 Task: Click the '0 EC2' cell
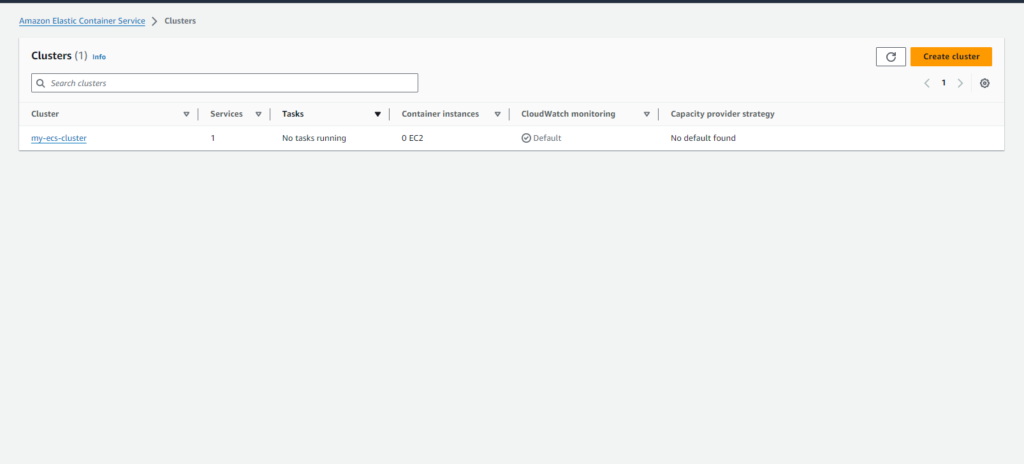coord(412,138)
